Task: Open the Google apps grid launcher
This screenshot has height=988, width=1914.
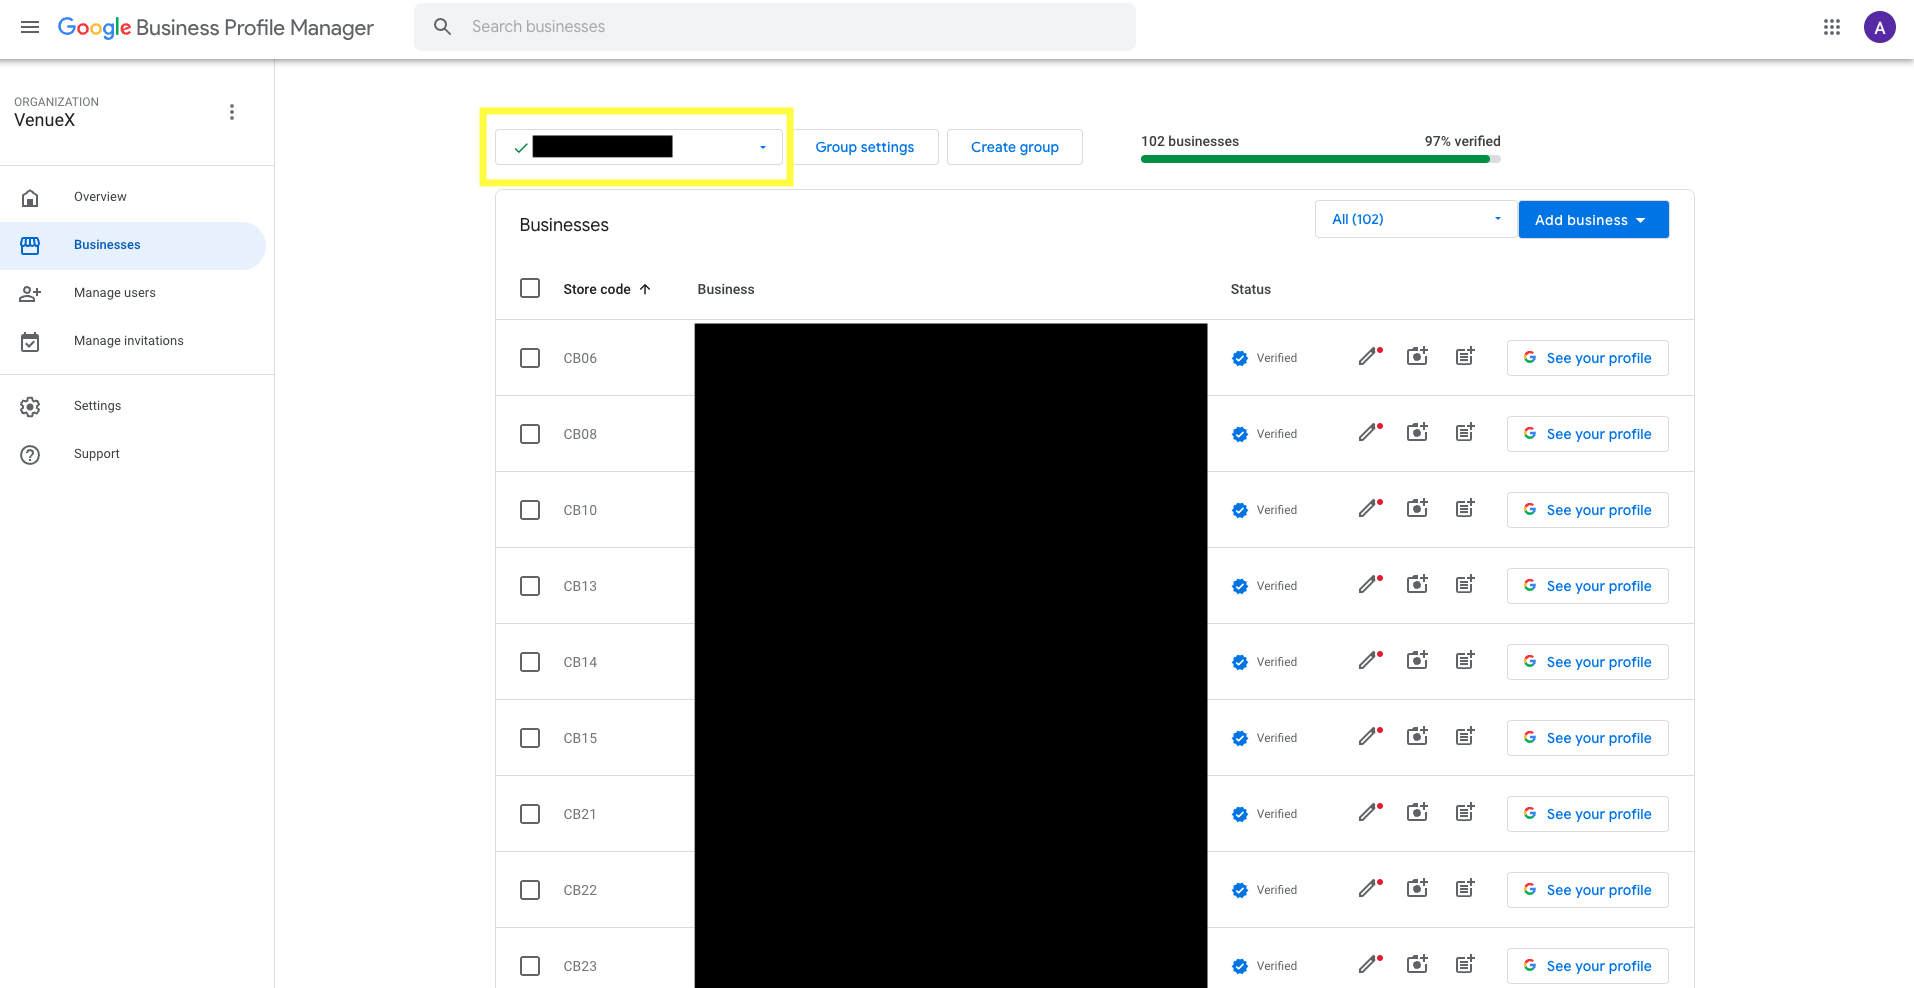Action: pyautogui.click(x=1832, y=27)
